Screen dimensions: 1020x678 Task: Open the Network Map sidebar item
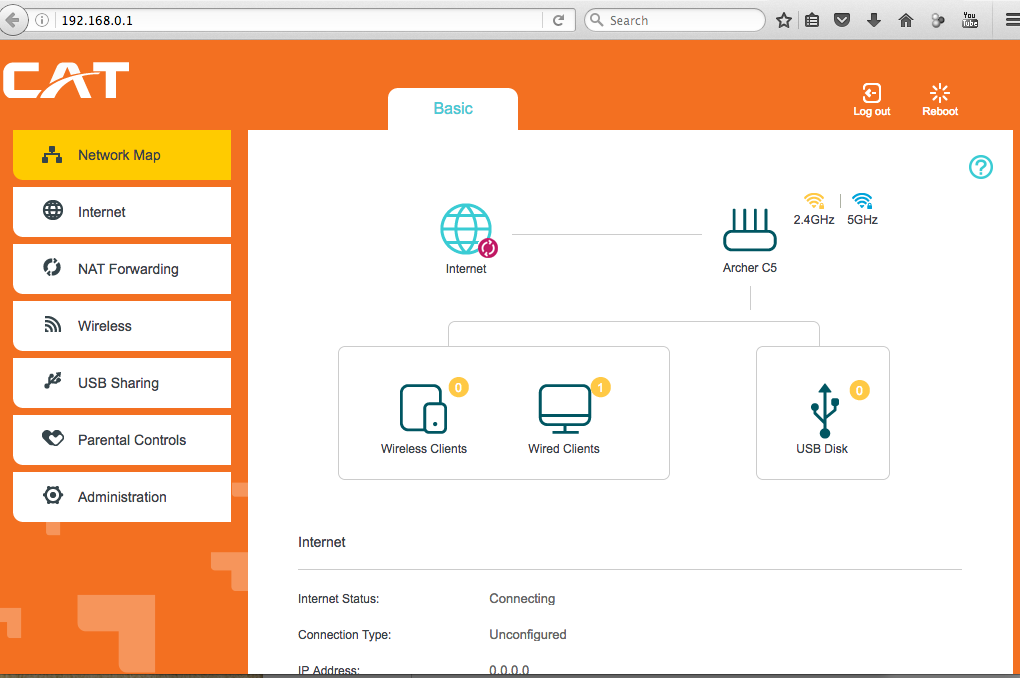point(122,155)
